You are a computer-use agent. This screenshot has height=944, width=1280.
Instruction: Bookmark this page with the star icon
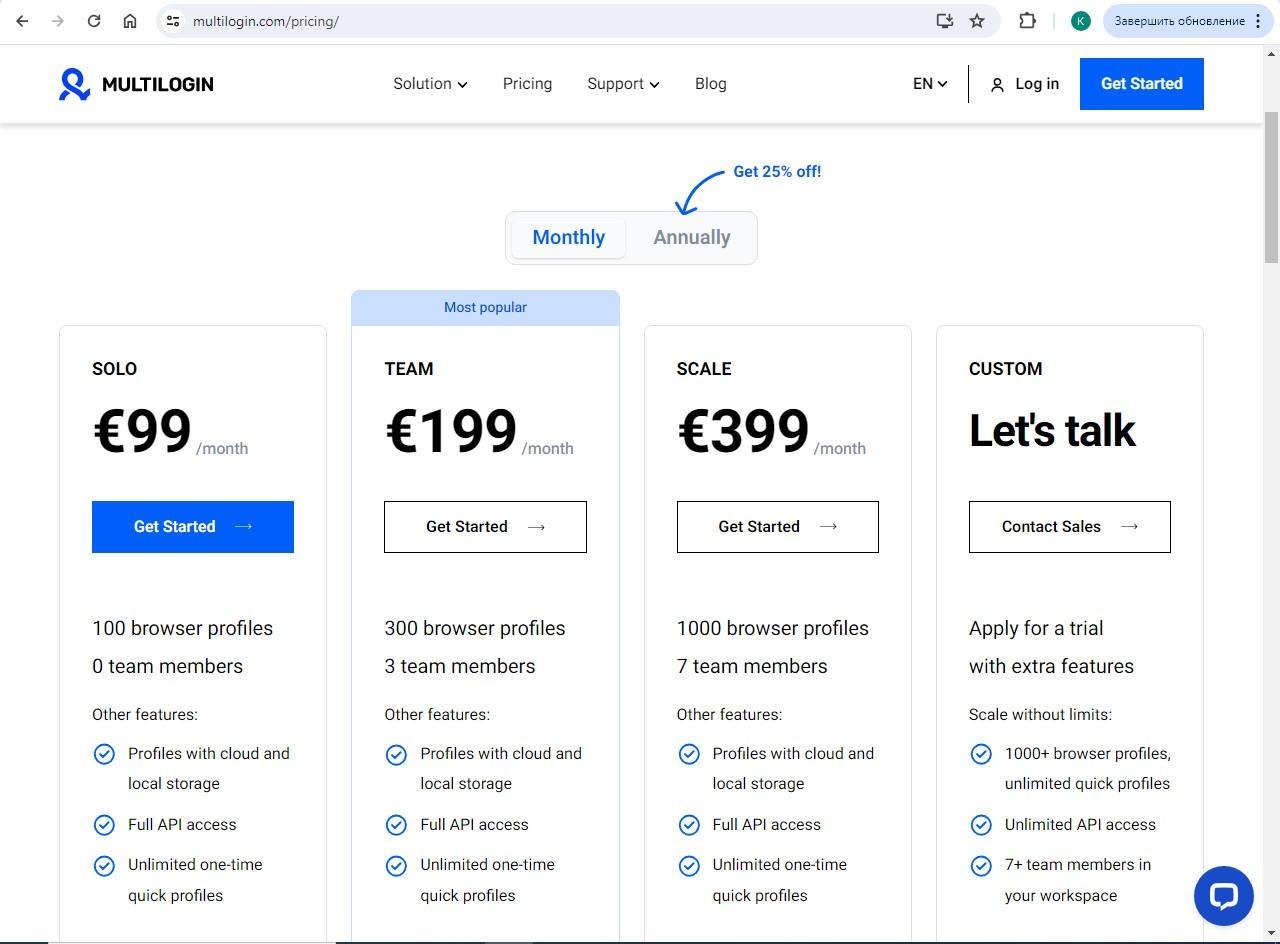pos(977,21)
